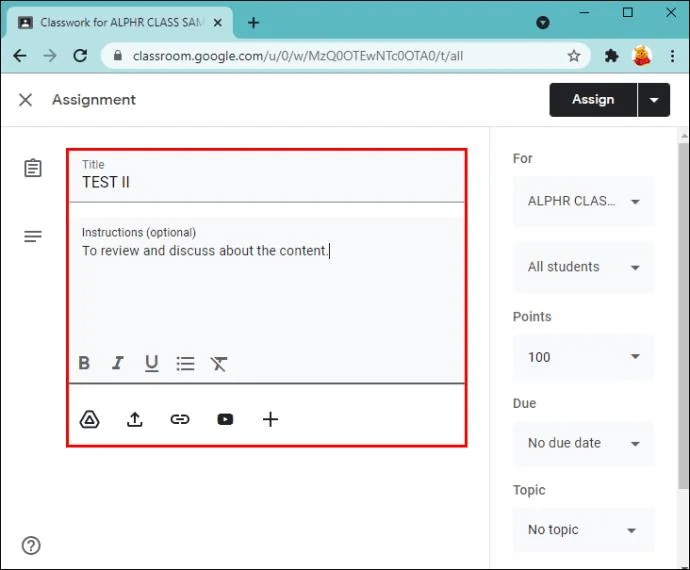Go forward in browser history
The height and width of the screenshot is (570, 690).
[x=50, y=56]
